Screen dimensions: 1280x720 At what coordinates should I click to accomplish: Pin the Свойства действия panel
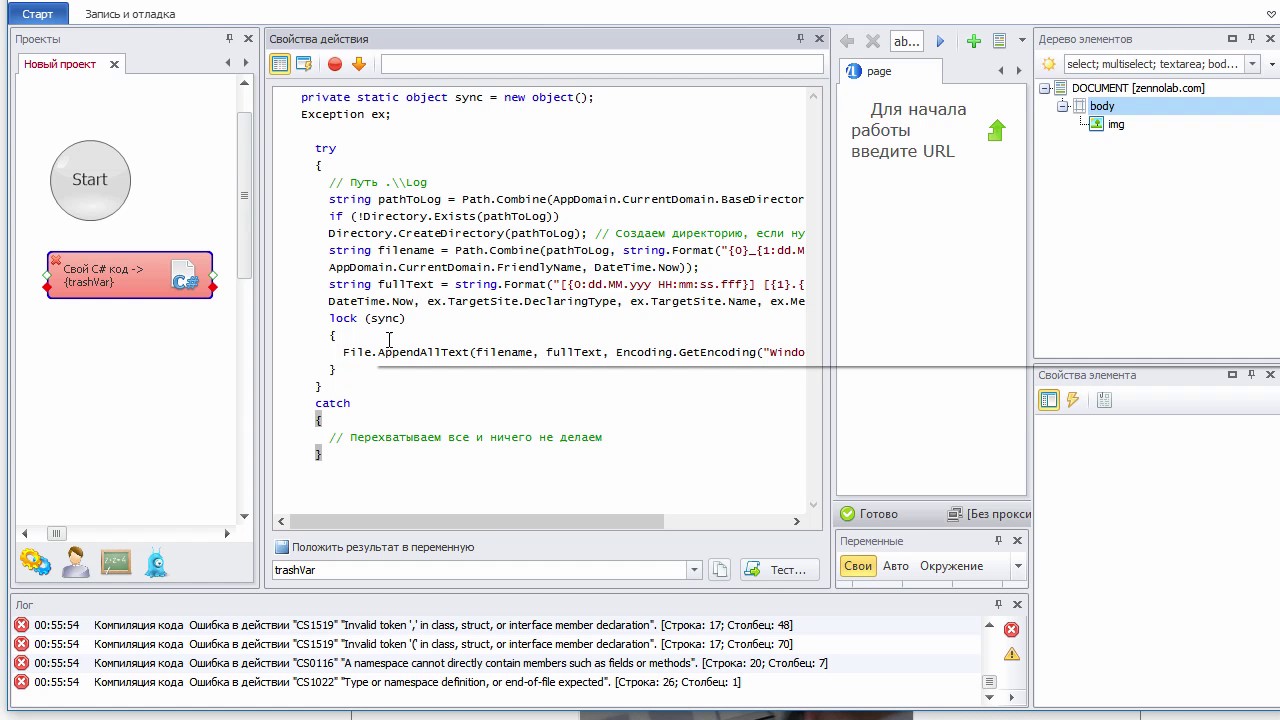pos(800,38)
